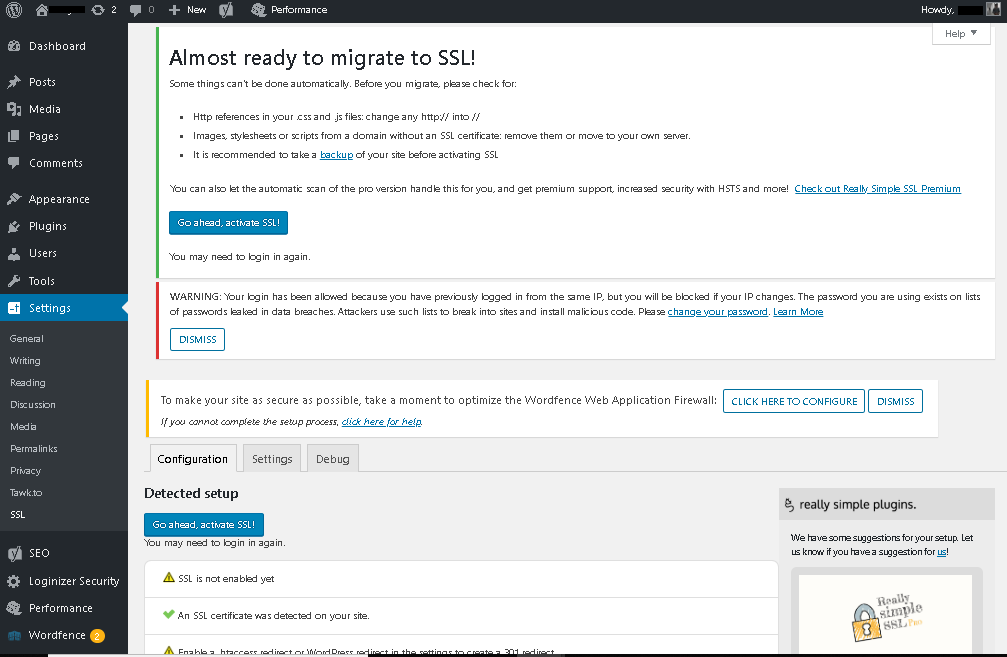Image resolution: width=1007 pixels, height=657 pixels.
Task: Click Performance icon in sidebar
Action: tap(14, 608)
